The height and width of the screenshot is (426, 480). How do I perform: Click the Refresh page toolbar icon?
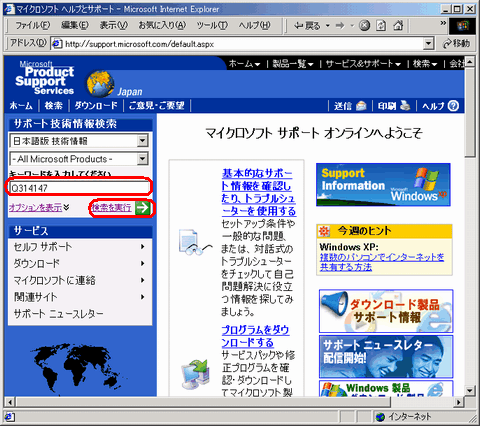(381, 25)
